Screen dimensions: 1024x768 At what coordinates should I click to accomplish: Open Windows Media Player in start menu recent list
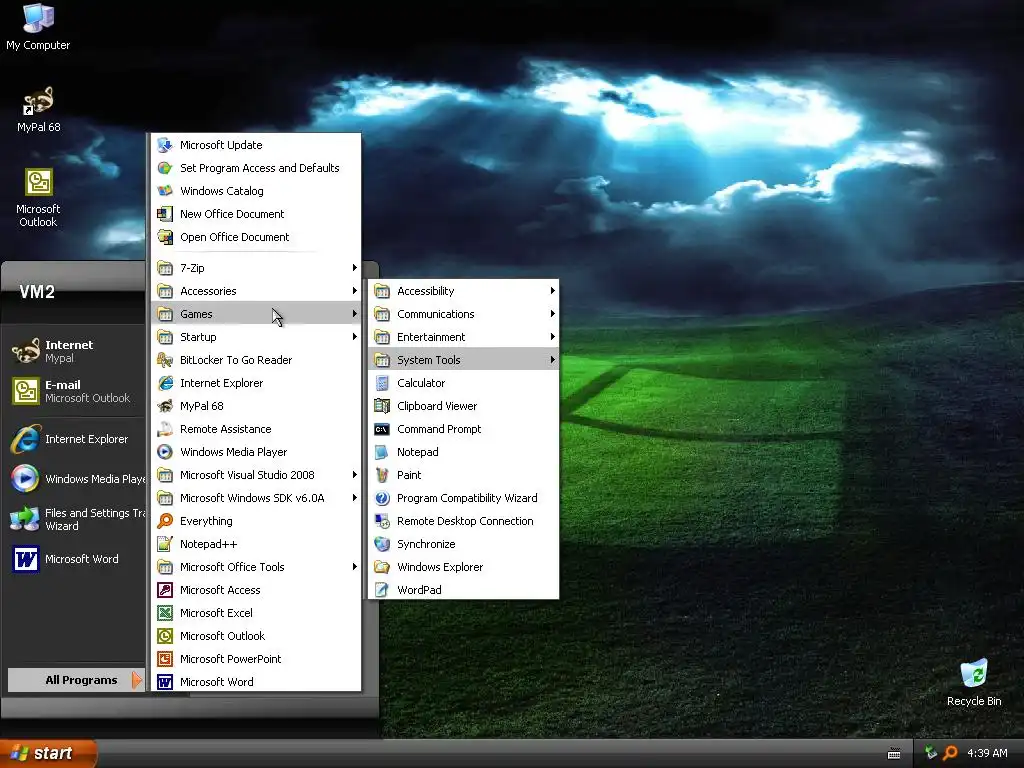(76, 479)
